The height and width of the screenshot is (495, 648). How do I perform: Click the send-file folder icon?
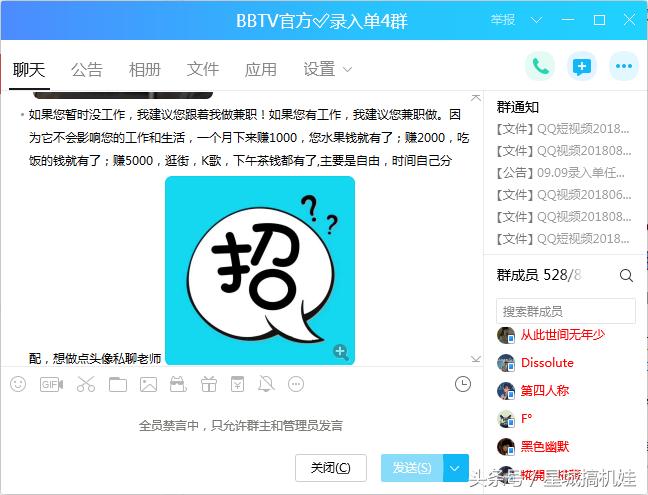[x=118, y=384]
